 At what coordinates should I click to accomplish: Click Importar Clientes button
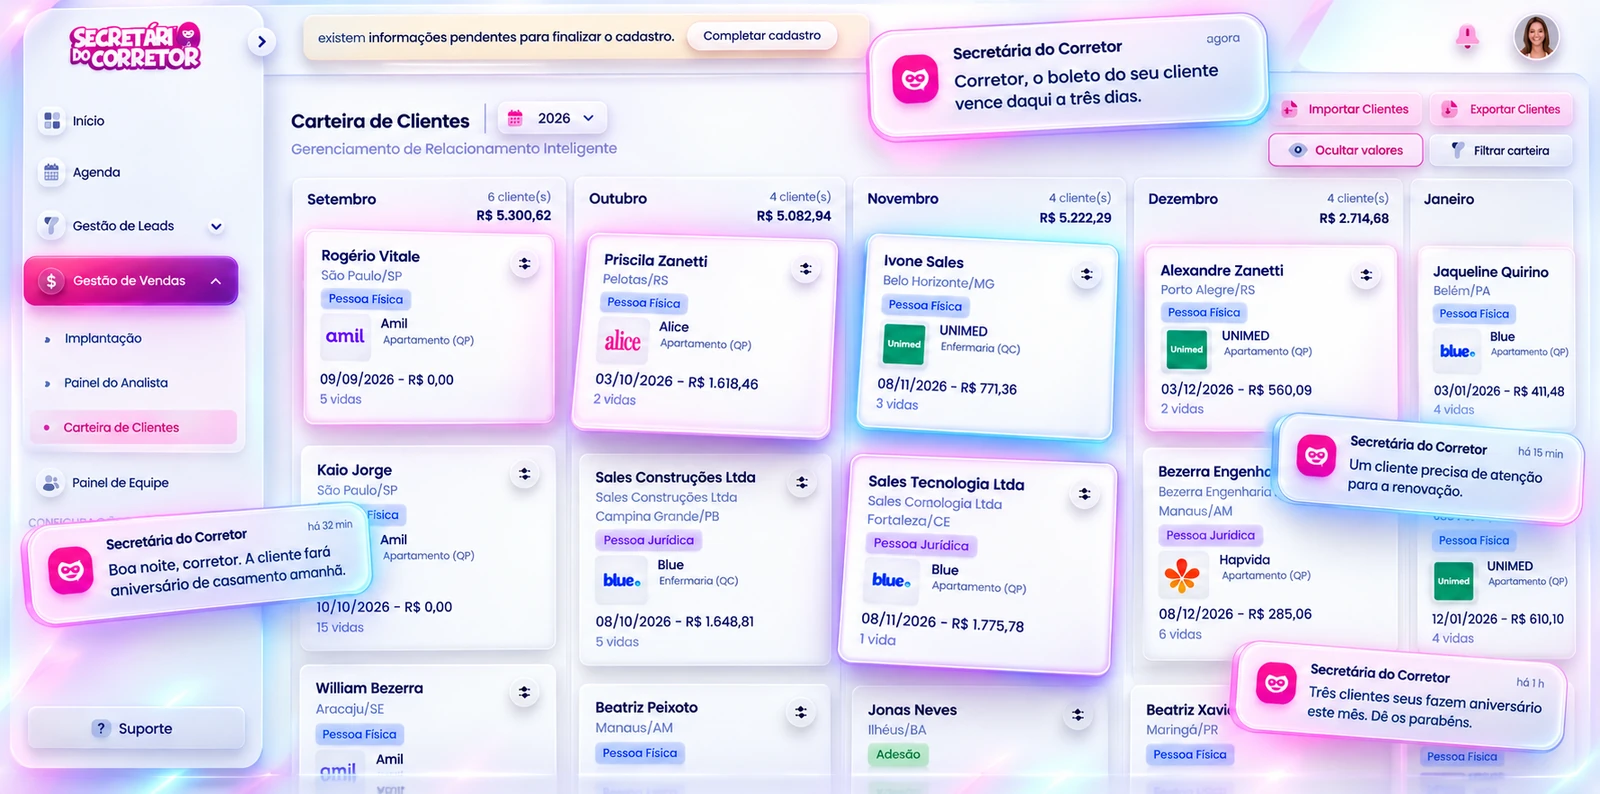[x=1346, y=109]
